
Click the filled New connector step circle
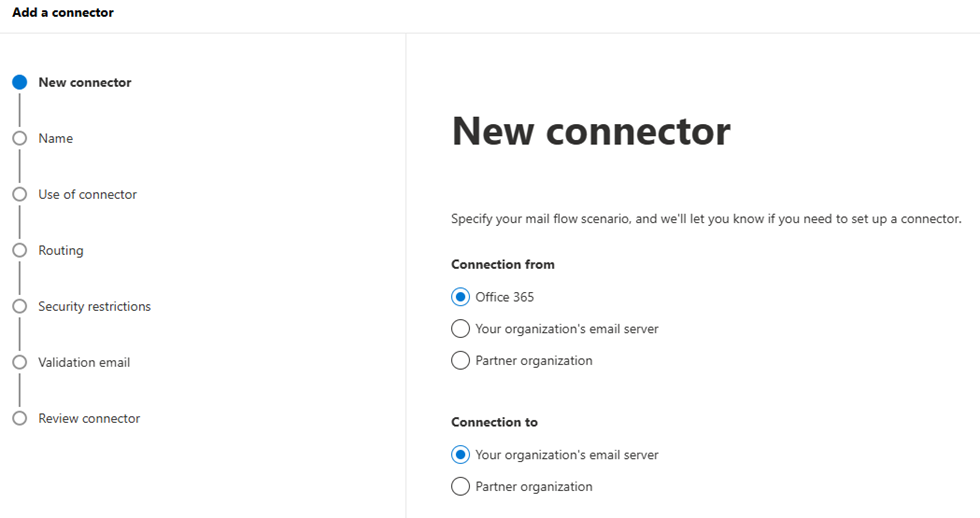pos(19,83)
